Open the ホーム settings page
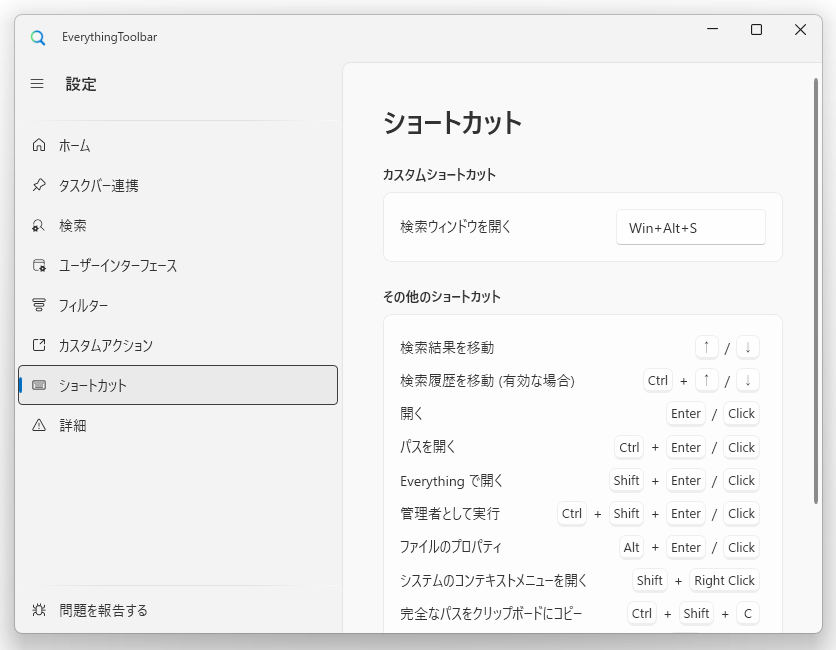 pyautogui.click(x=178, y=145)
